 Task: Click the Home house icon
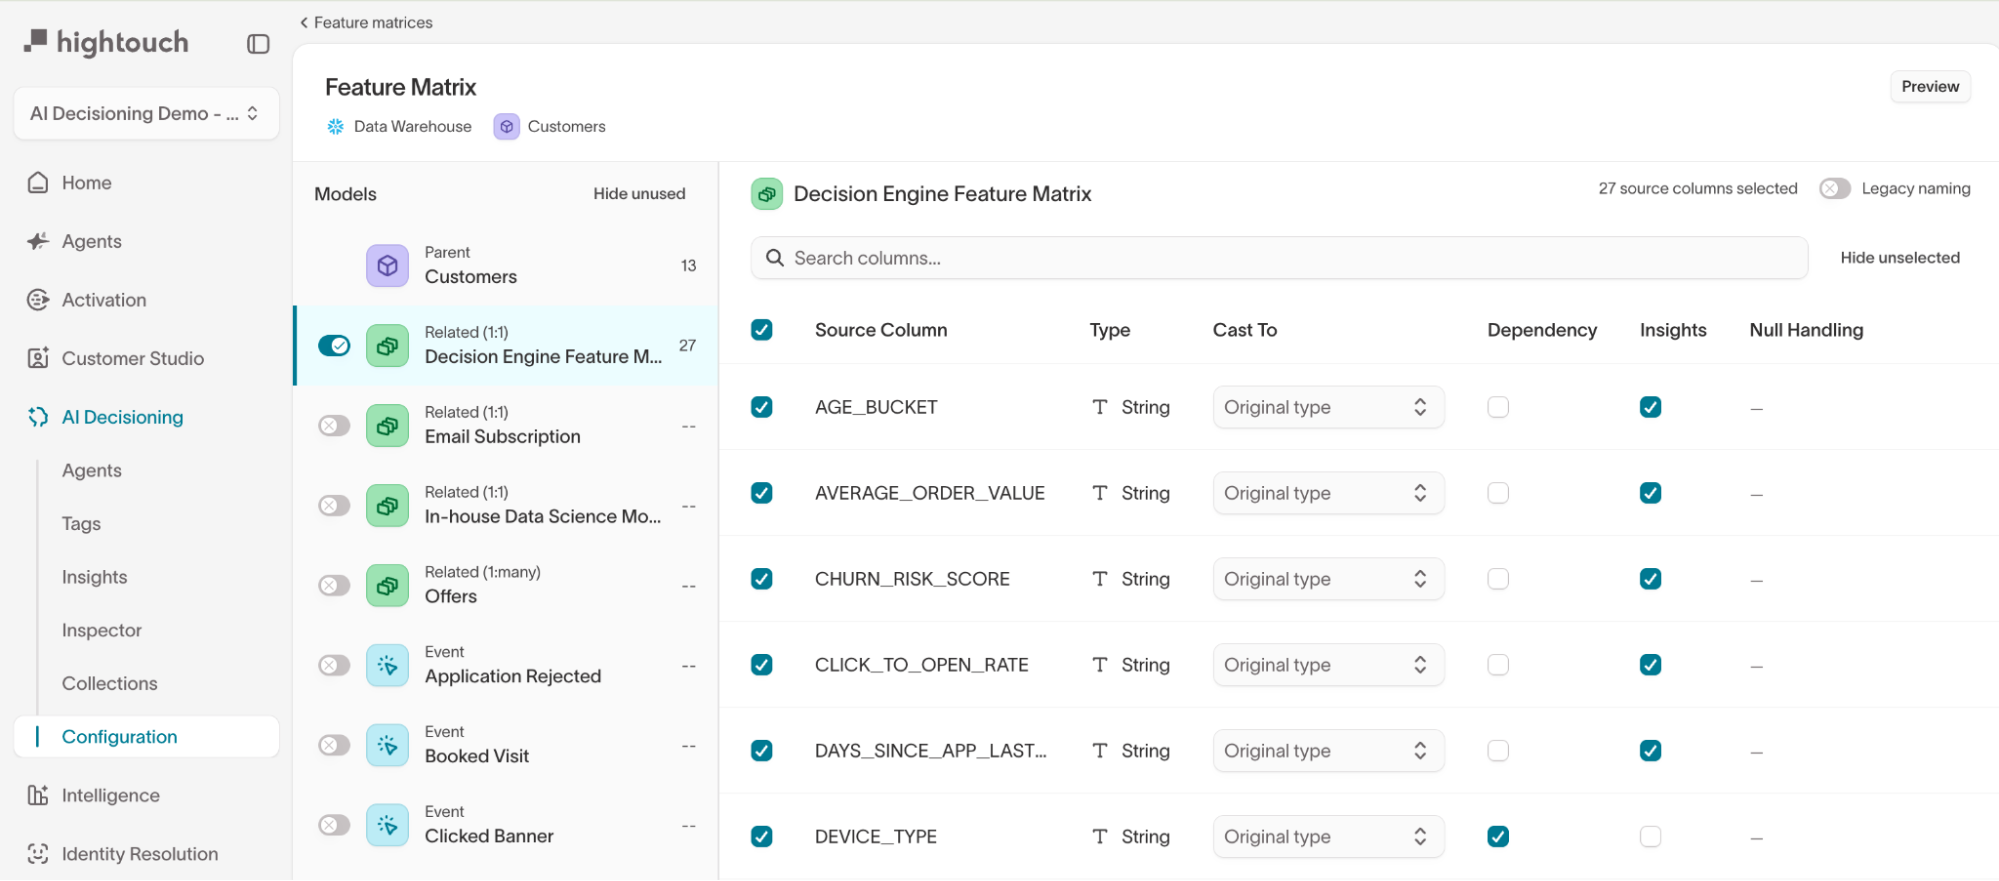click(x=38, y=183)
